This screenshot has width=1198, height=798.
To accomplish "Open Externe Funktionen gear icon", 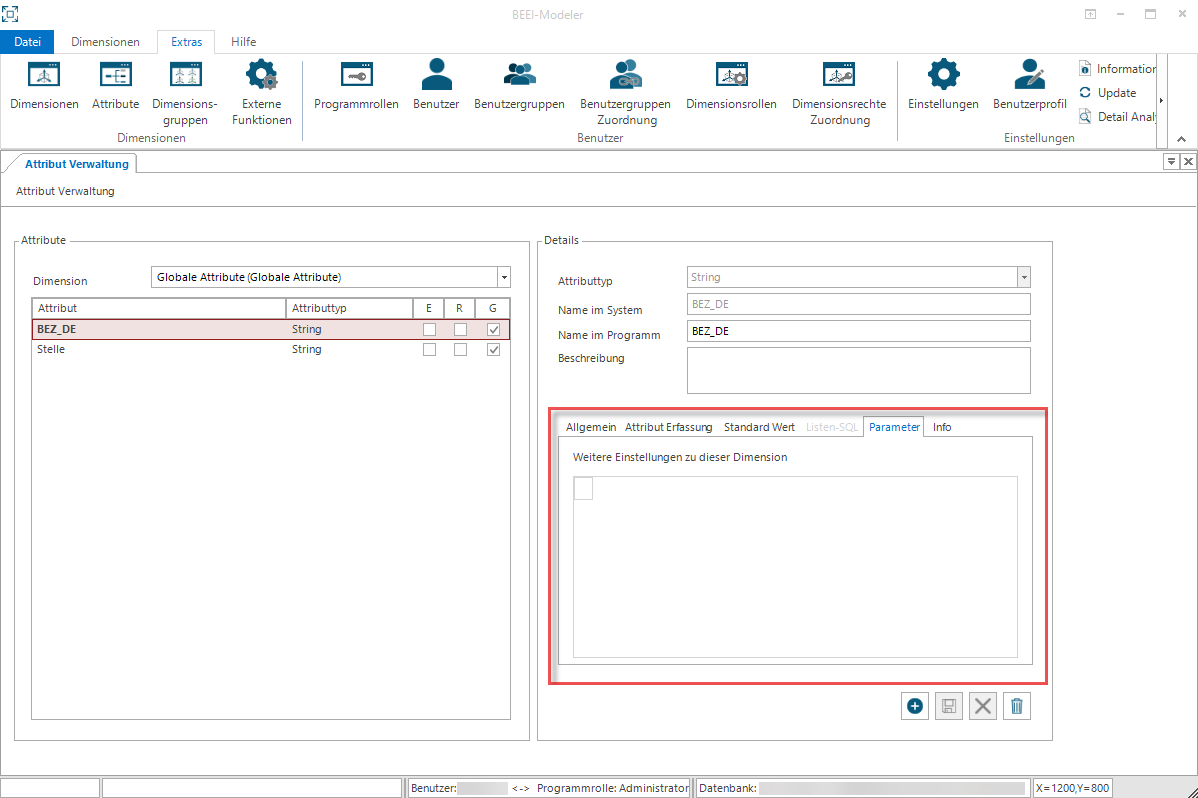I will (x=261, y=93).
